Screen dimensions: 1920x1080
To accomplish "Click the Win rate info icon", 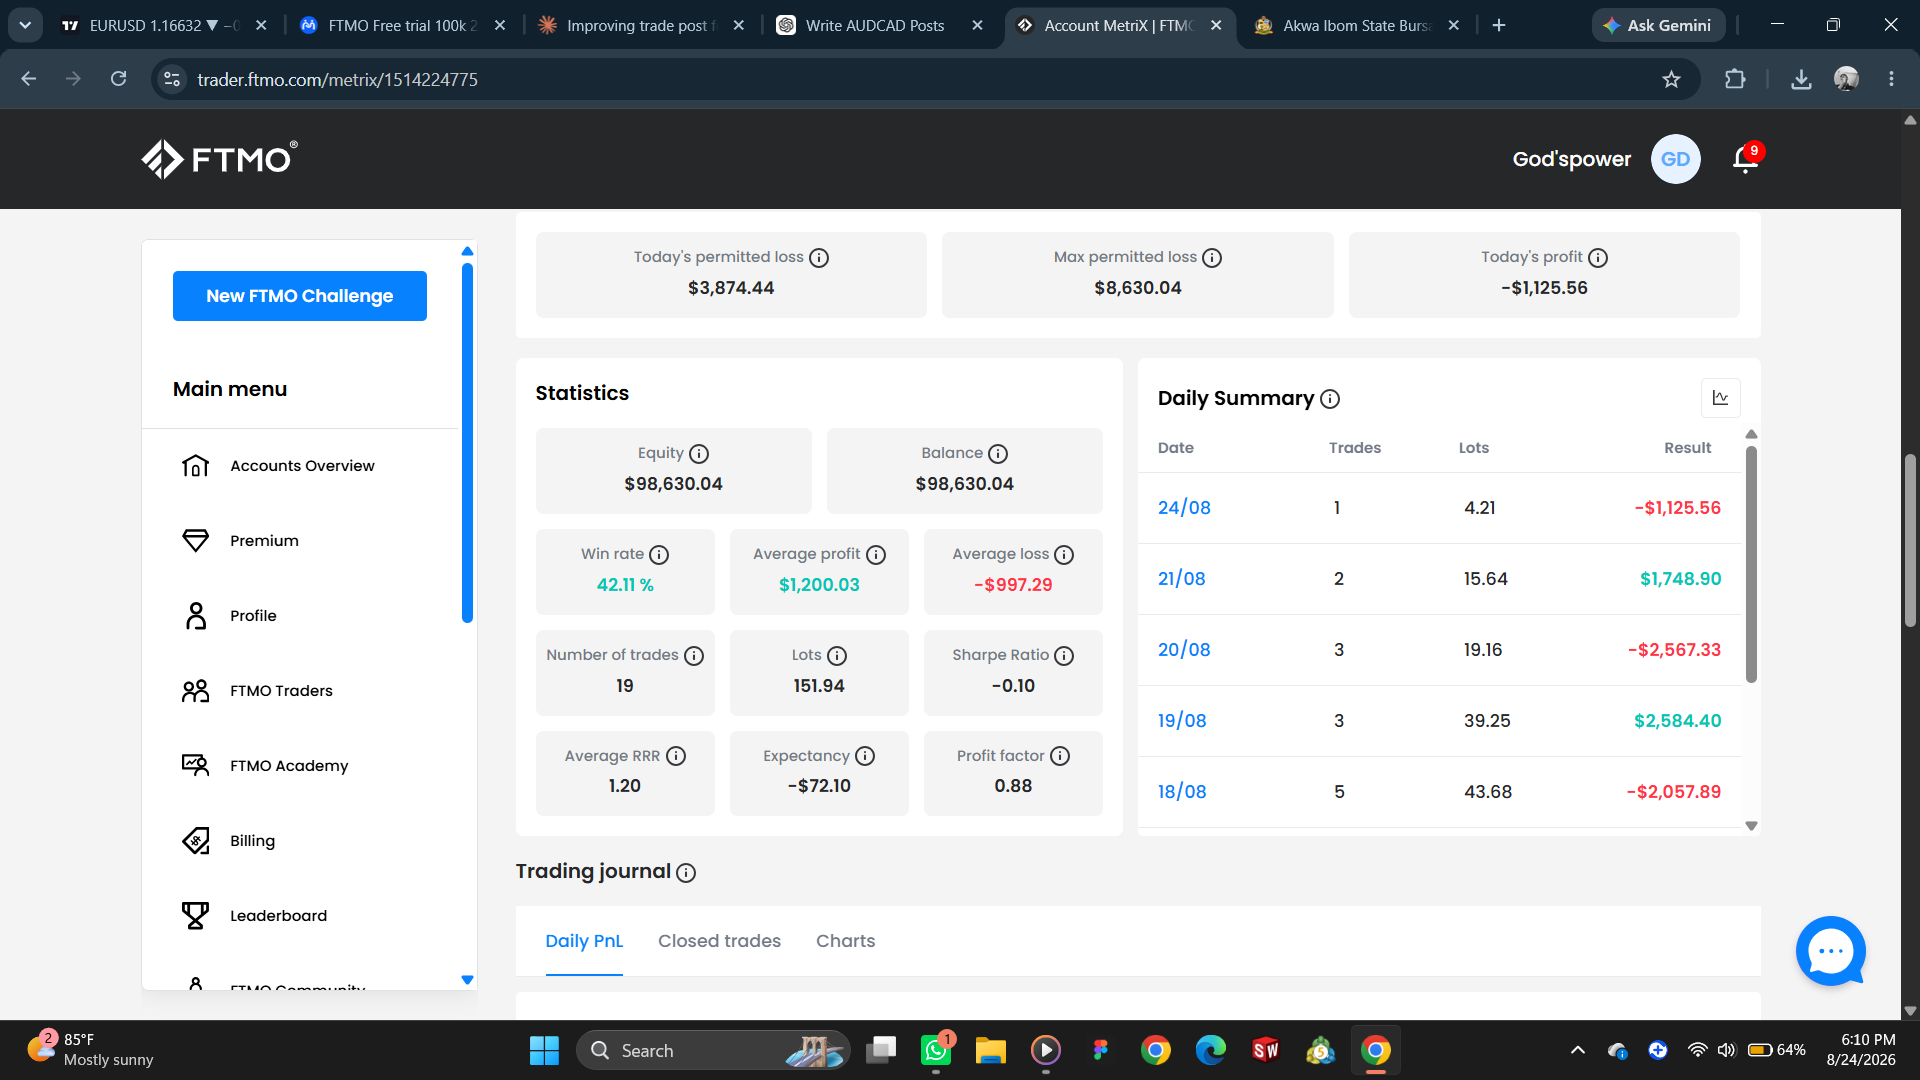I will pyautogui.click(x=659, y=555).
